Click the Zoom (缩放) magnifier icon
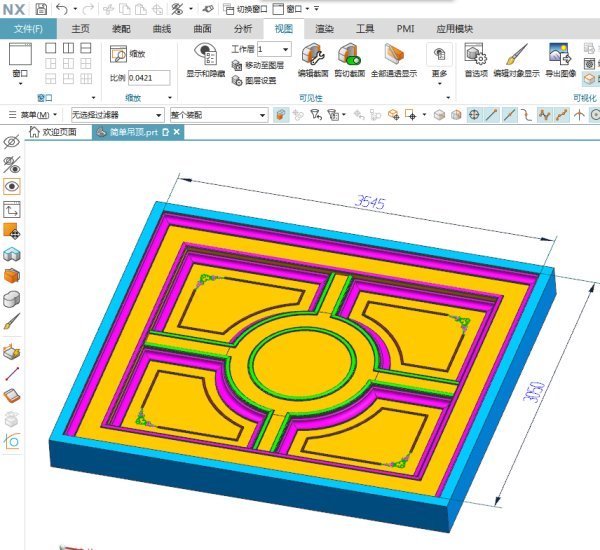Screen dimensions: 600x550 click(119, 55)
